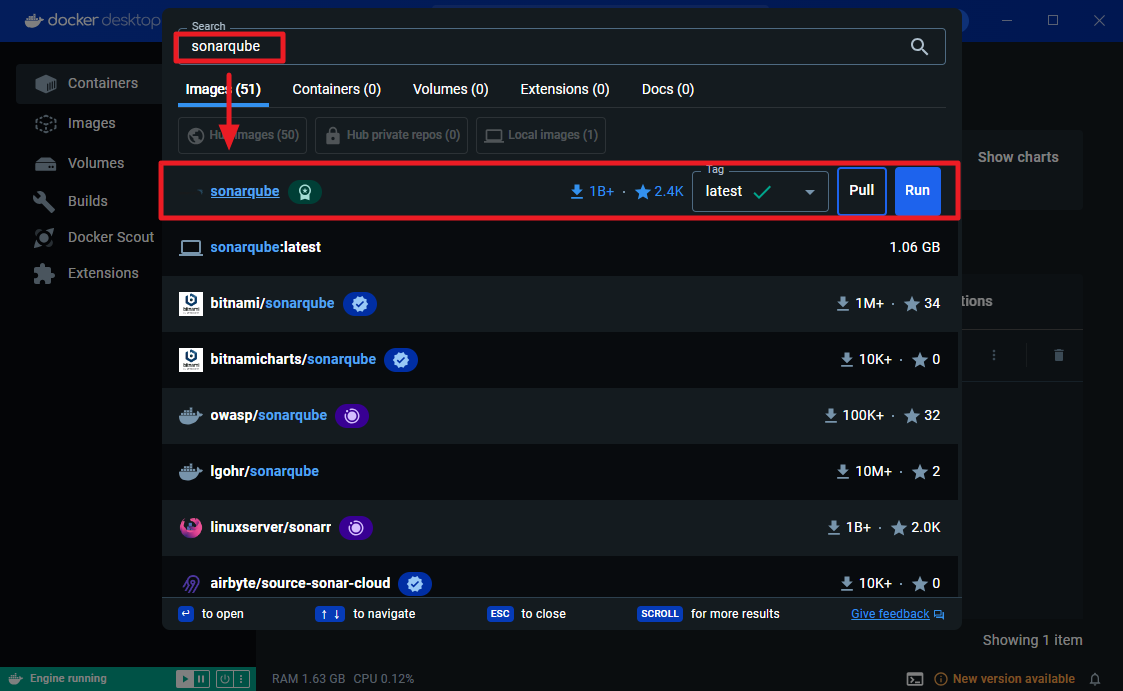Click the bitnami logo for bitnamicharts/sonarqube
This screenshot has height=691, width=1123.
(x=191, y=359)
